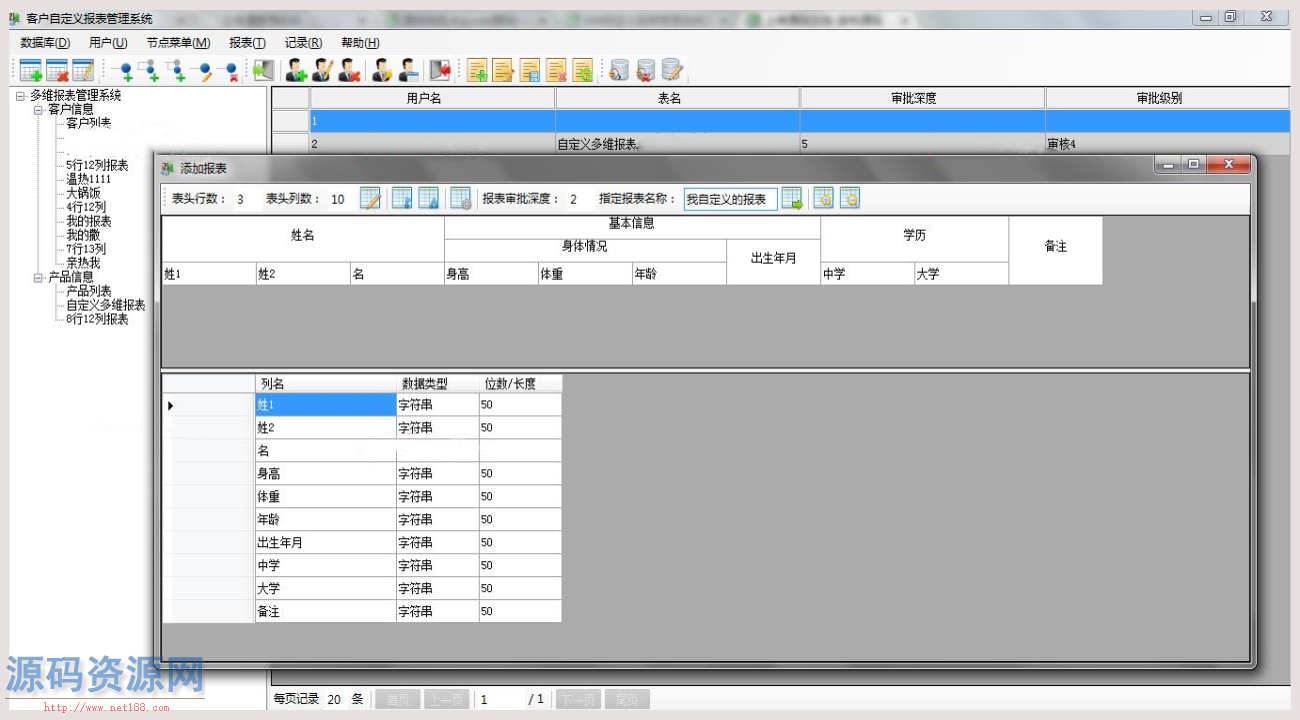Click the 自定义多维报表 cell in main grid
This screenshot has width=1300, height=720.
[677, 144]
